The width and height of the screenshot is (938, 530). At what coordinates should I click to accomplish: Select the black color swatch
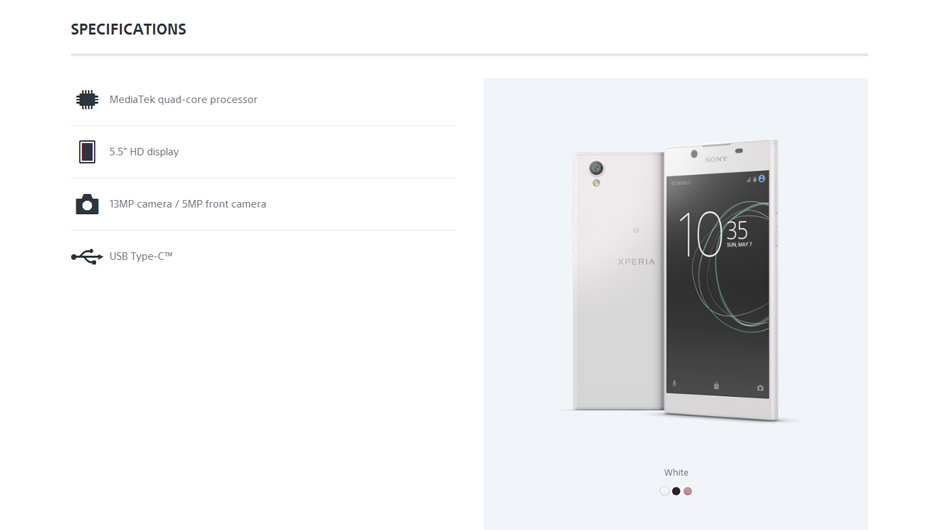[676, 491]
